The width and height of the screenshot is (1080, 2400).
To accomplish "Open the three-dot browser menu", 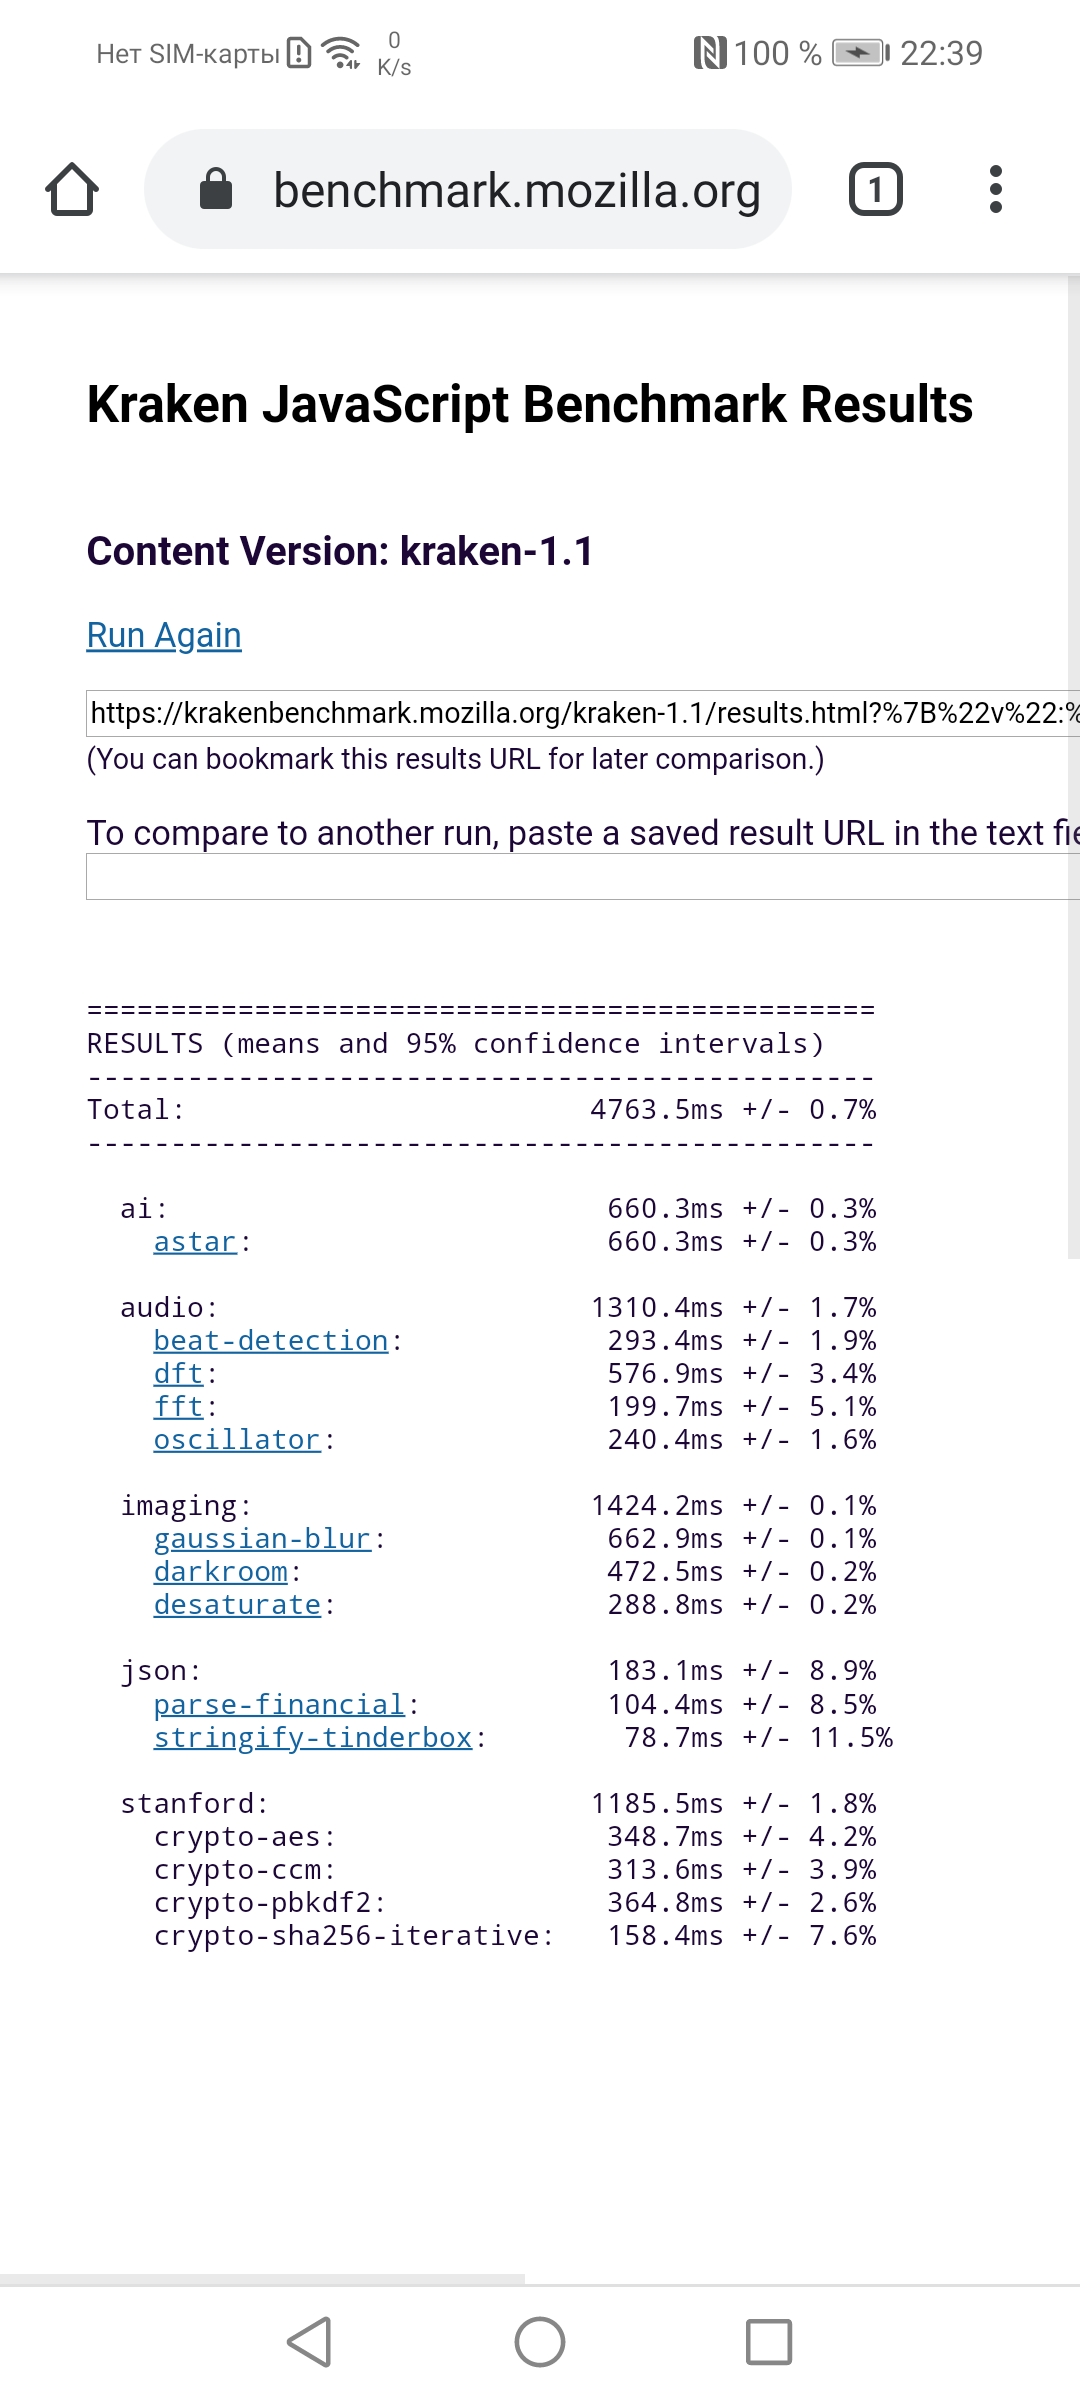I will pos(995,189).
